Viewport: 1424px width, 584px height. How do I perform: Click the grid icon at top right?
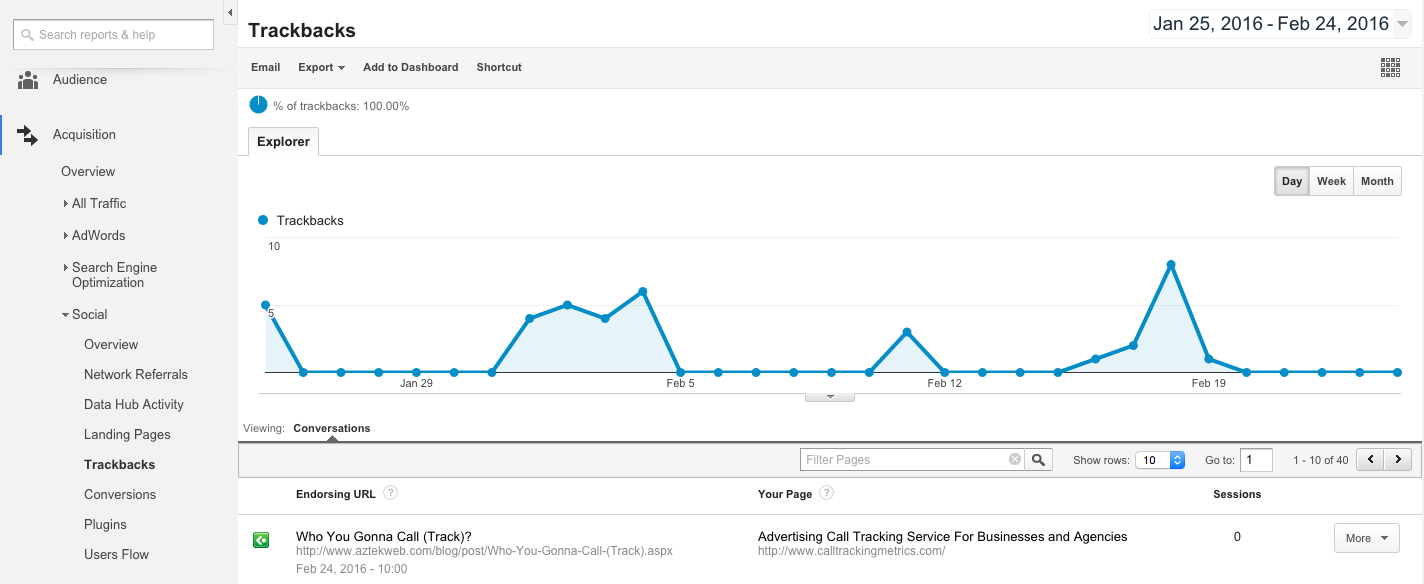1390,67
